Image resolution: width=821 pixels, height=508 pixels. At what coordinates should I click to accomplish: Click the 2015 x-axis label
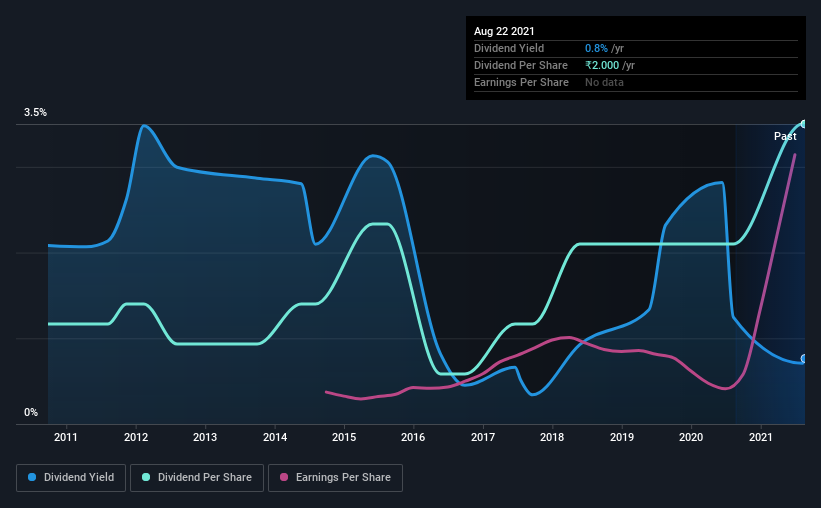[344, 437]
